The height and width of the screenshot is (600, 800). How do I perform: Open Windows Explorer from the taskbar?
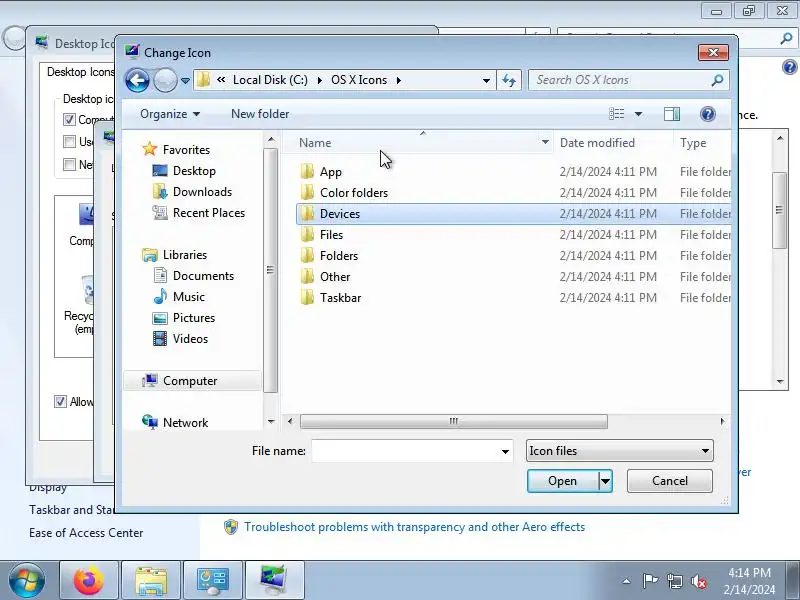tap(151, 581)
